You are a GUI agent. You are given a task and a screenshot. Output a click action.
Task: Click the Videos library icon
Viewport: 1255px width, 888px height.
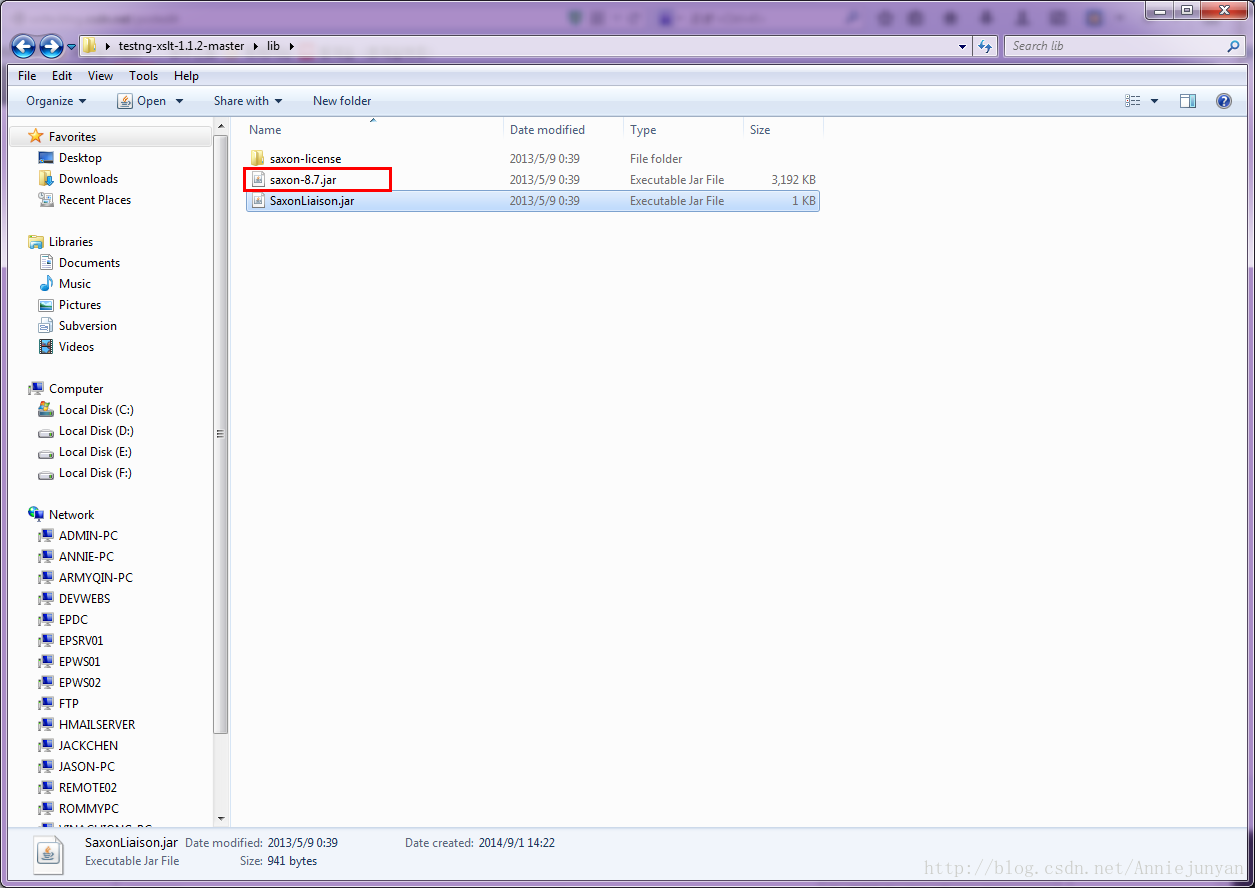(x=46, y=346)
